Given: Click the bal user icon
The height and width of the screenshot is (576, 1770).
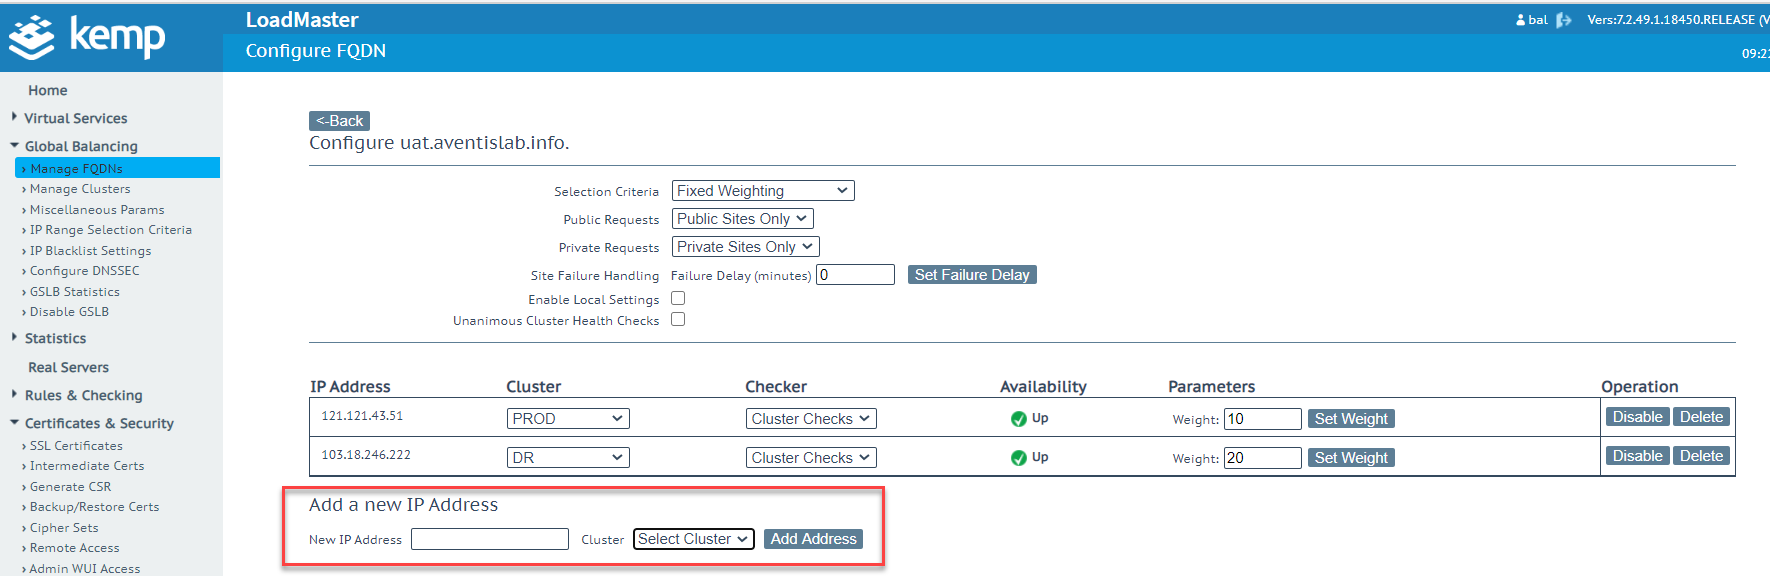Looking at the screenshot, I should pos(1521,20).
